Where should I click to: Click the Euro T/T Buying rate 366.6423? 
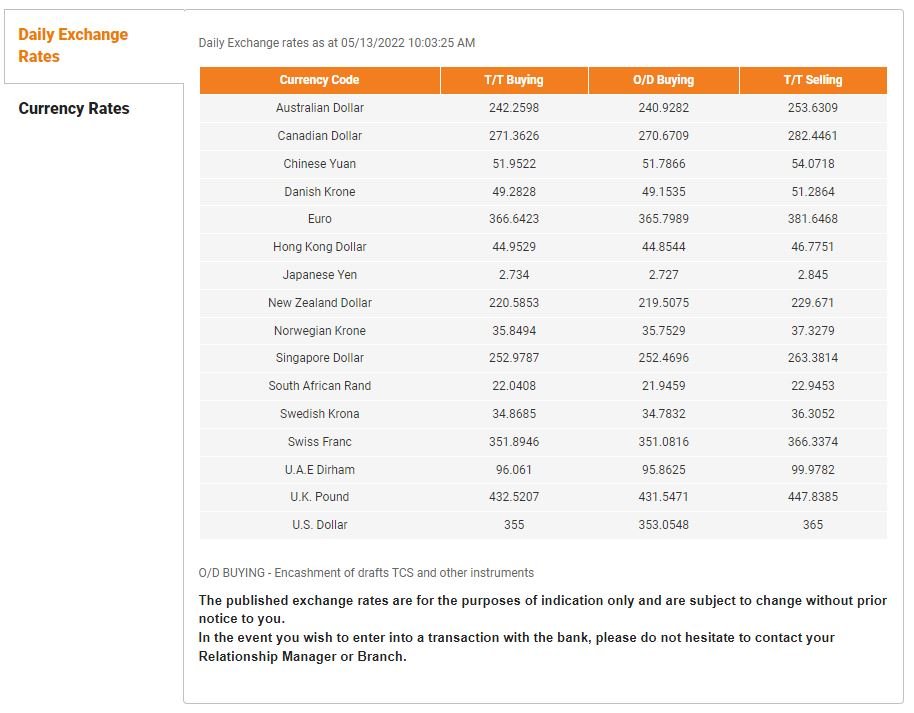513,219
